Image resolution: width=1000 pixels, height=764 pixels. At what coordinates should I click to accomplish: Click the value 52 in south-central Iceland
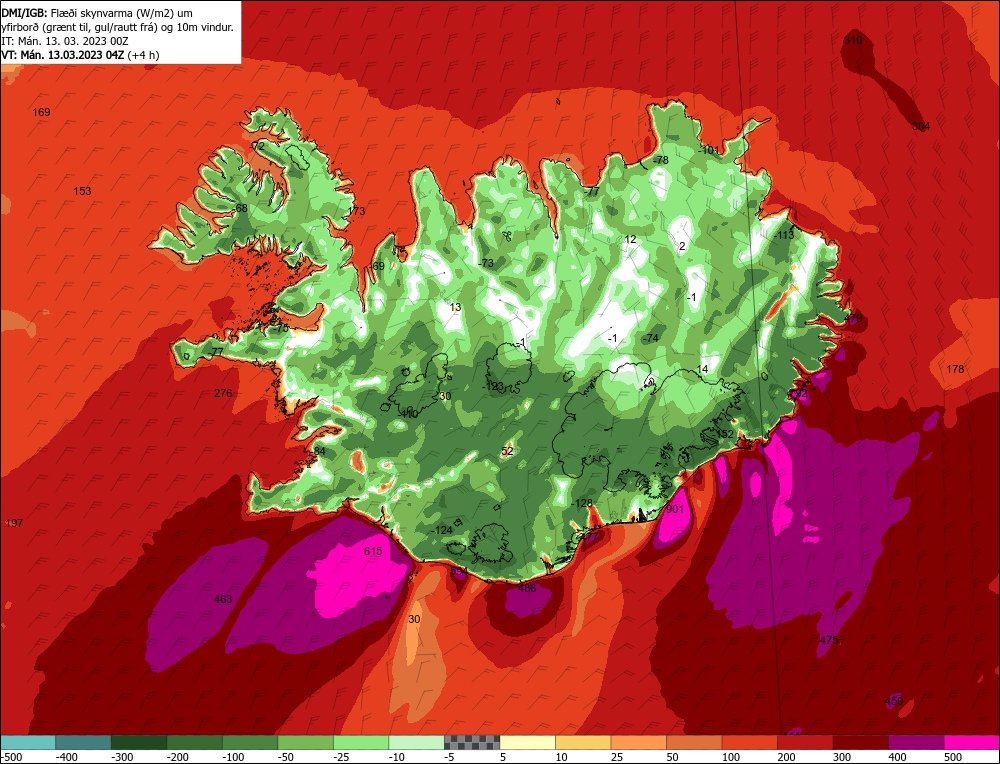[508, 451]
